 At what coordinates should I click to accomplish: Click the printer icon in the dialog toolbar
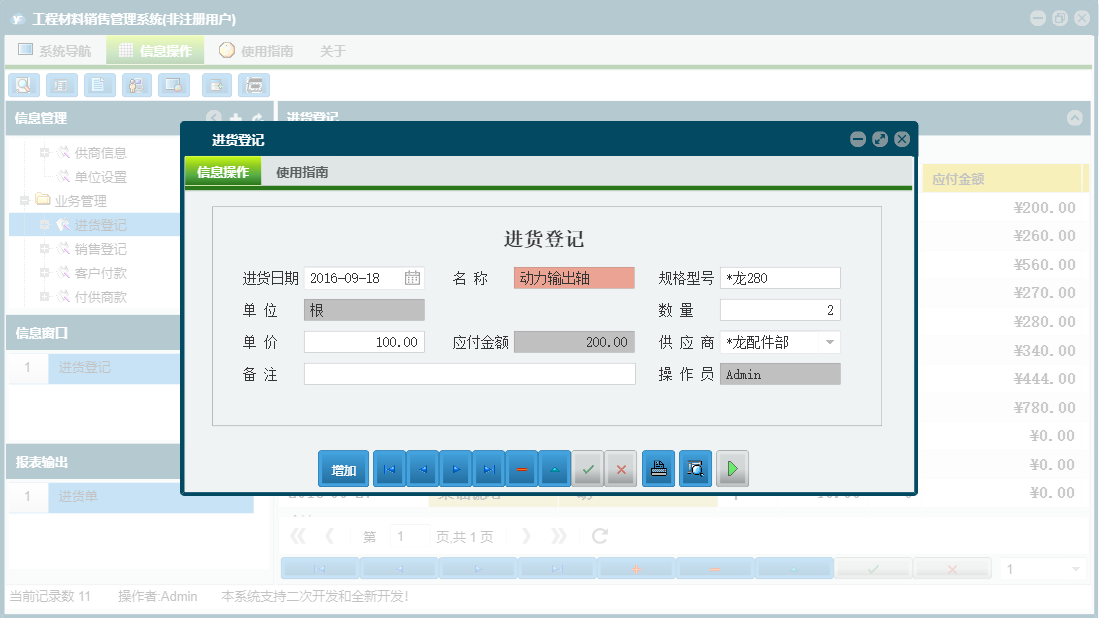(x=658, y=467)
